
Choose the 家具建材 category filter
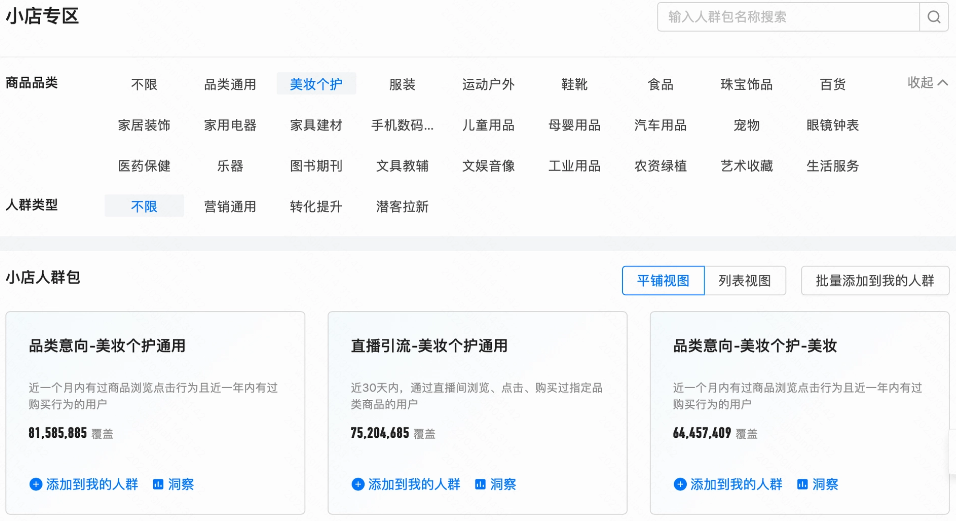(316, 125)
